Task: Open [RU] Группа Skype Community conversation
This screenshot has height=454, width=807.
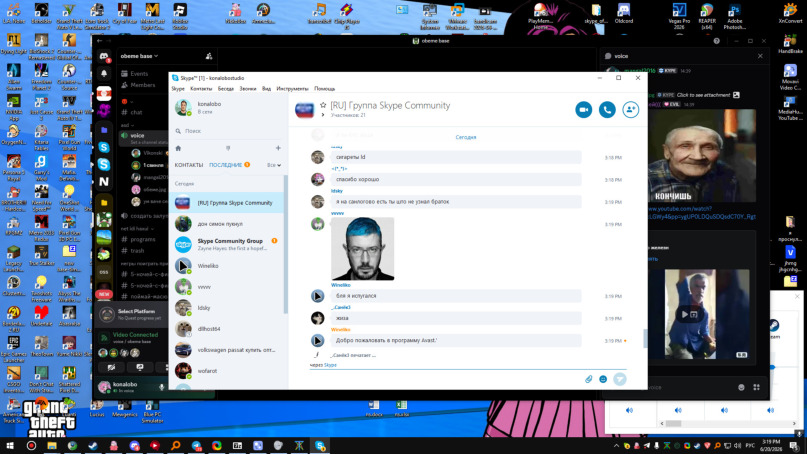Action: [x=227, y=203]
